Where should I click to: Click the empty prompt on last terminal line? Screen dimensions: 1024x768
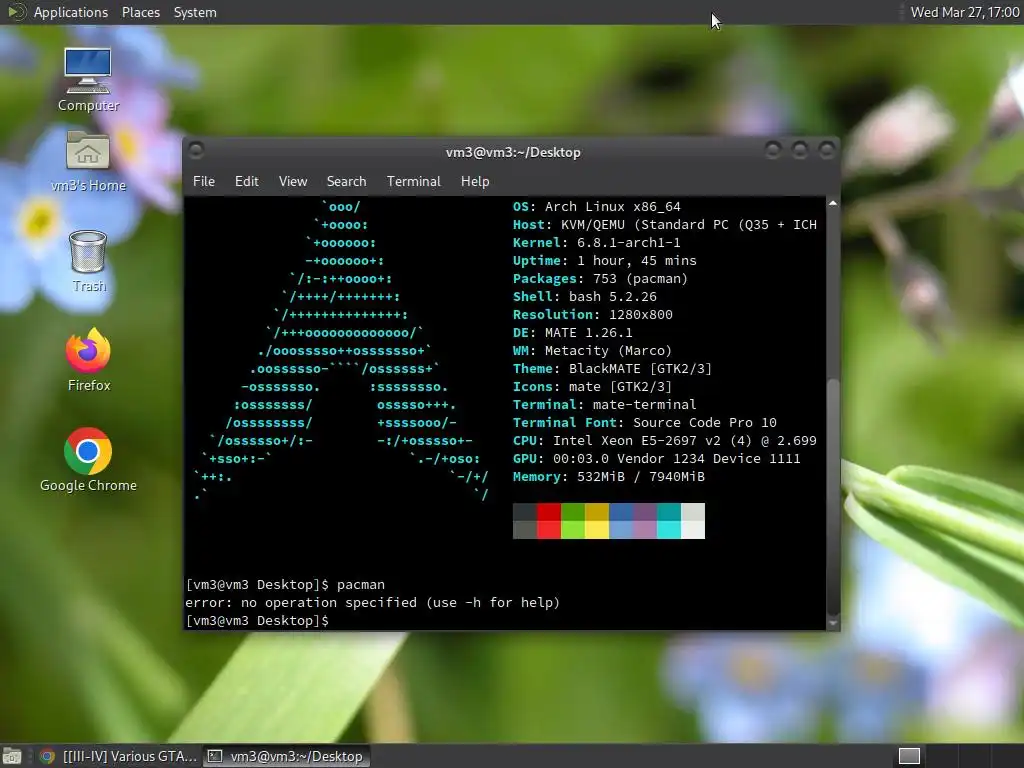click(257, 620)
